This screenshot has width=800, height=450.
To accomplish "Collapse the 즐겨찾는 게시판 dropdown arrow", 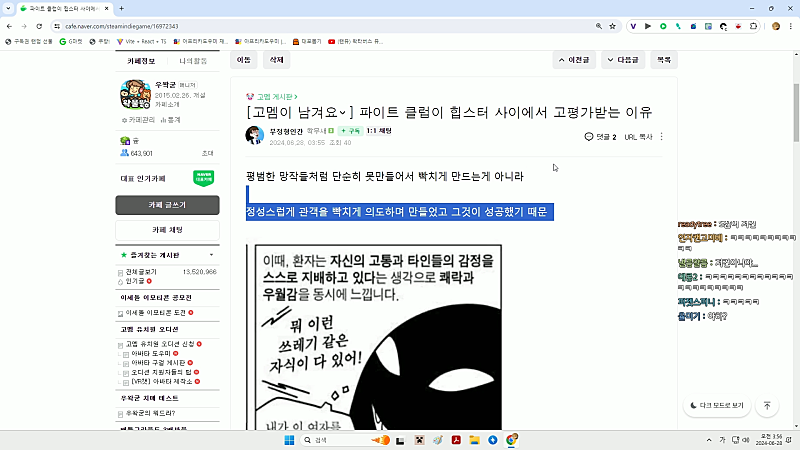I will click(211, 255).
